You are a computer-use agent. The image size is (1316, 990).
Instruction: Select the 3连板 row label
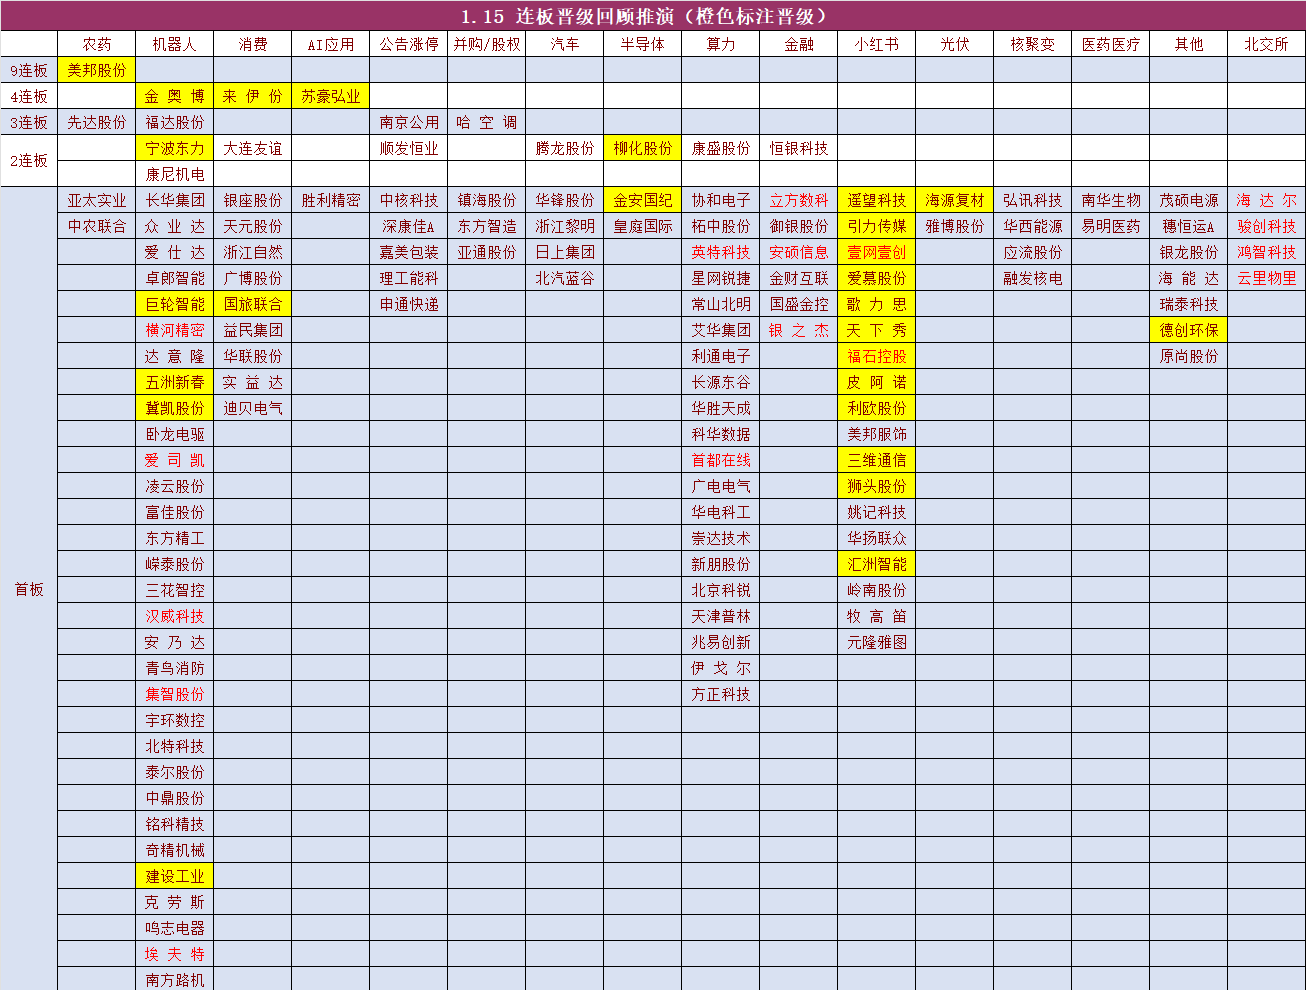click(29, 122)
